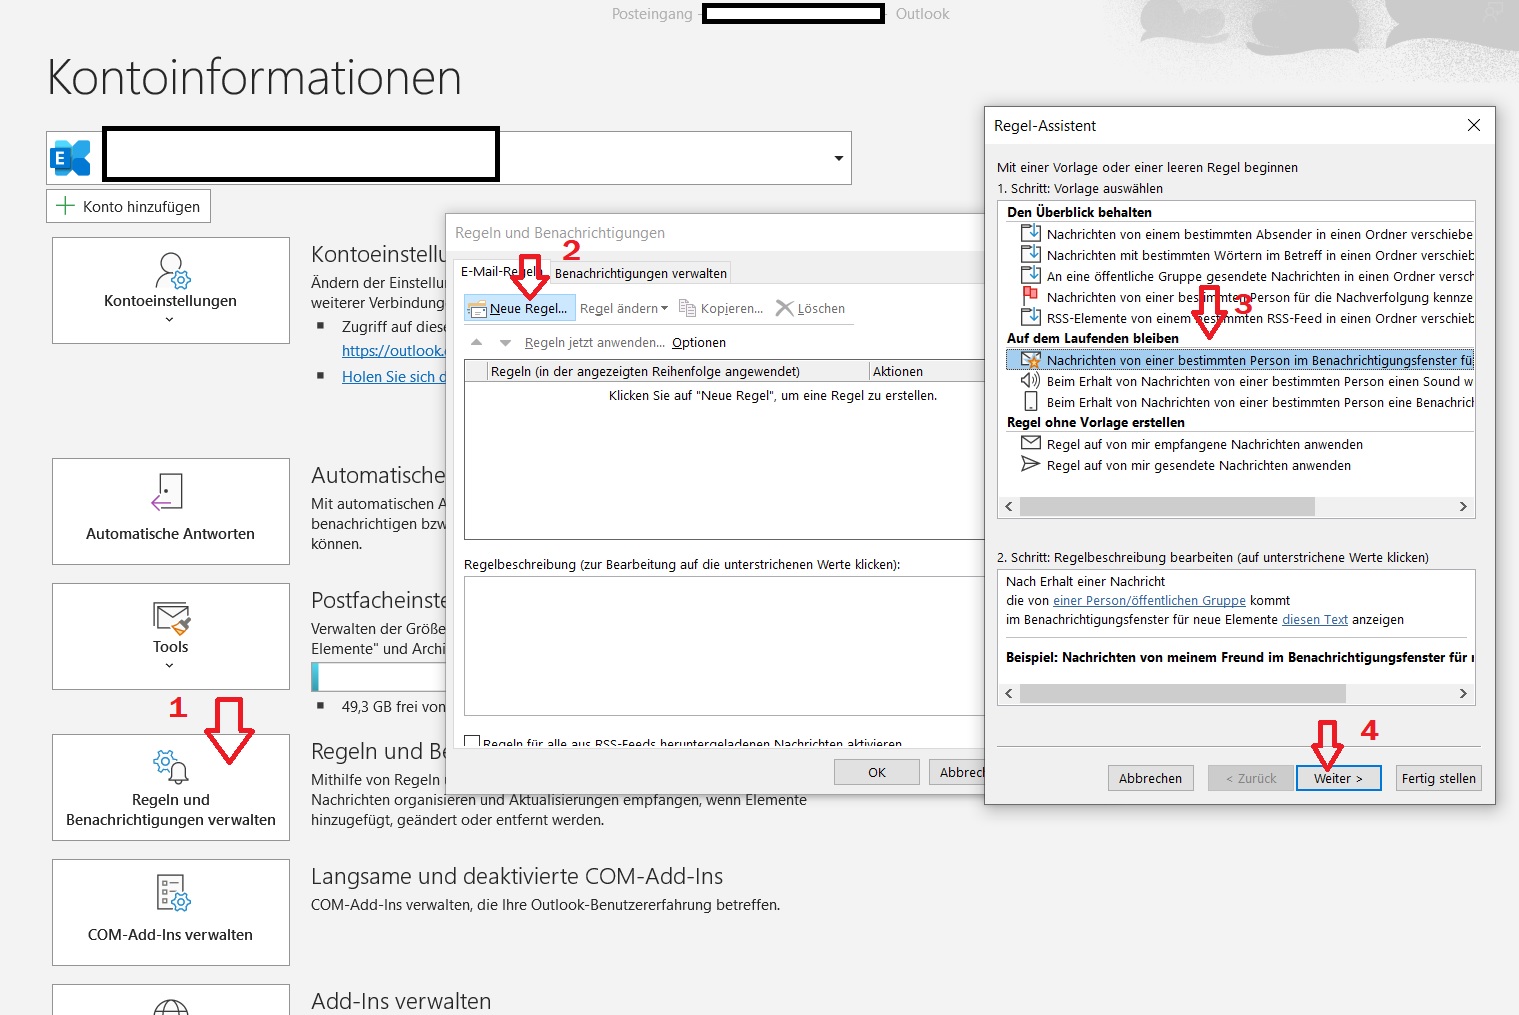The height and width of the screenshot is (1015, 1519).
Task: Open the einer Person/öffentlichen Gruppe link
Action: click(x=1149, y=600)
